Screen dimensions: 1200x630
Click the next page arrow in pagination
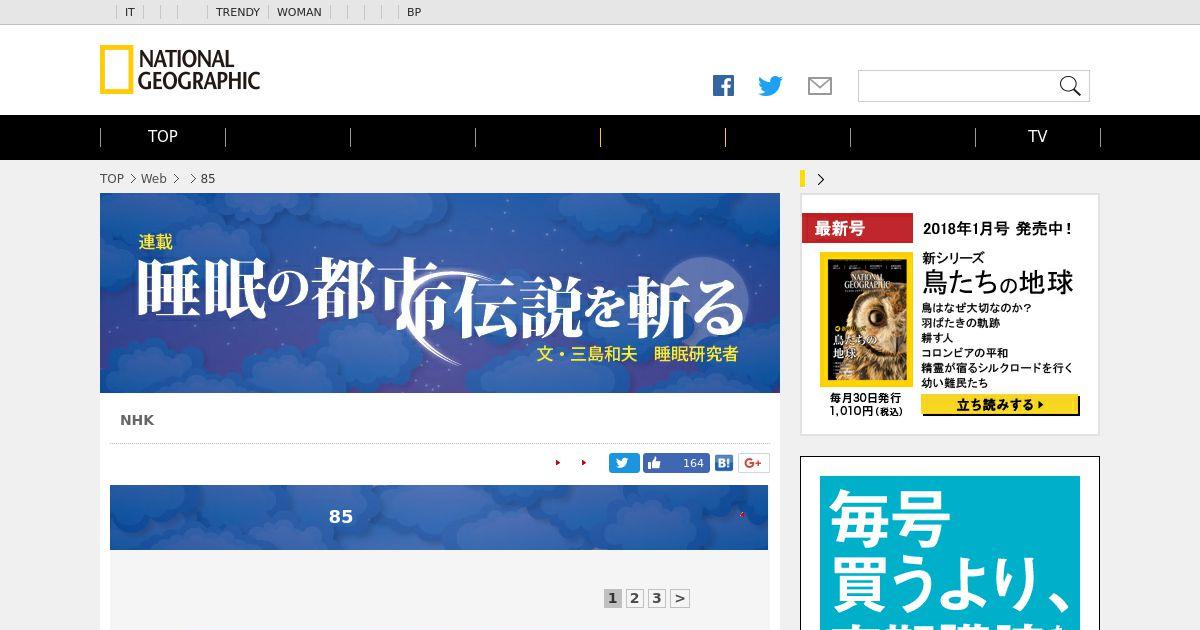click(680, 598)
